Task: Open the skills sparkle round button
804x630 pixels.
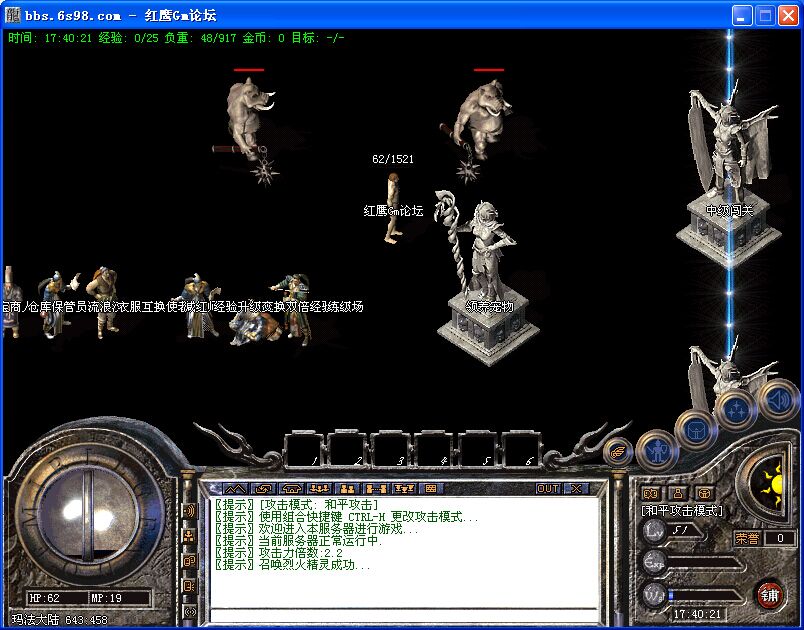Action: point(737,409)
